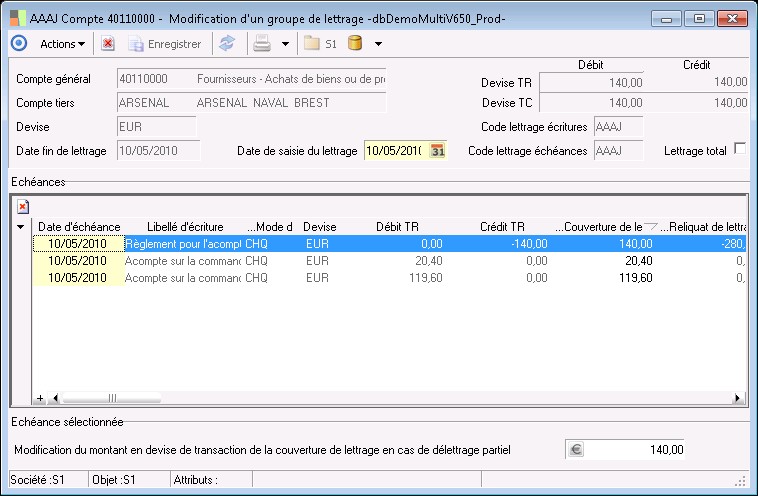This screenshot has width=758, height=496.
Task: Click the refresh arrows icon
Action: (x=227, y=44)
